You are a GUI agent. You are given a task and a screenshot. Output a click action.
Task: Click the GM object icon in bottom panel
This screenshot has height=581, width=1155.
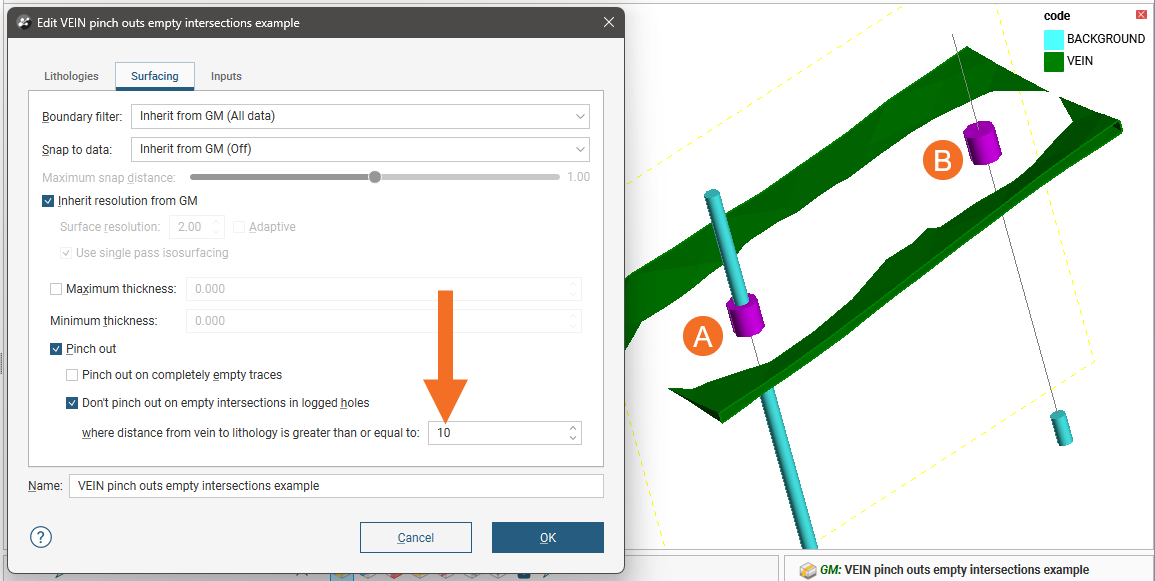point(807,570)
